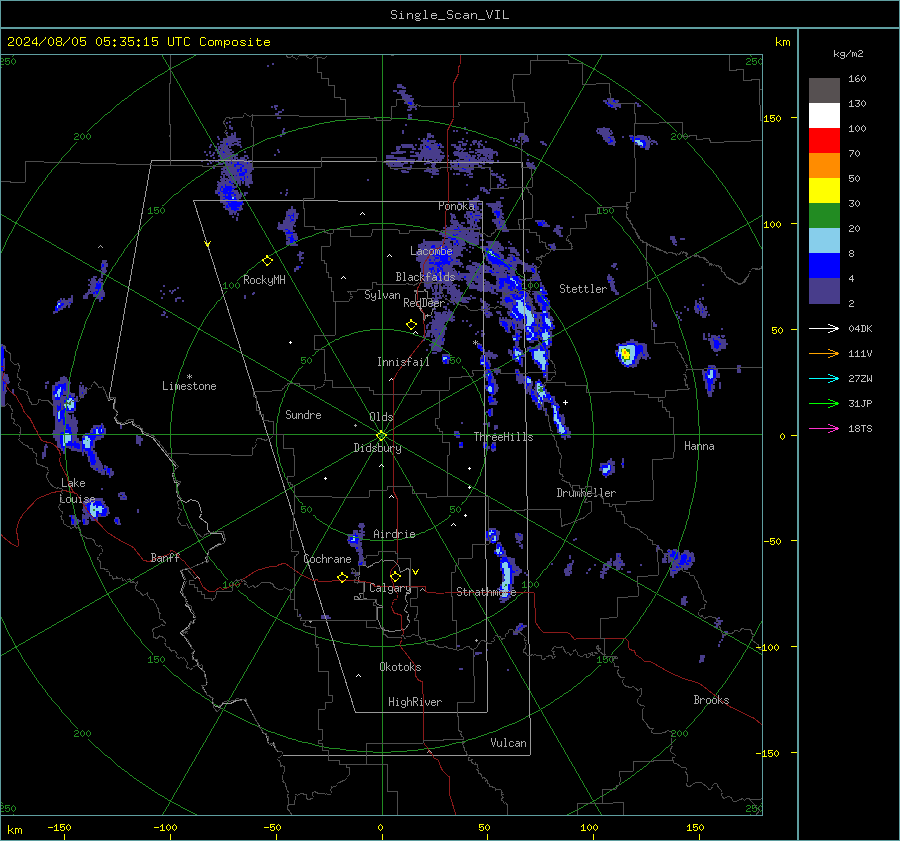Click the Hanna city label
900x841 pixels.
click(x=699, y=446)
